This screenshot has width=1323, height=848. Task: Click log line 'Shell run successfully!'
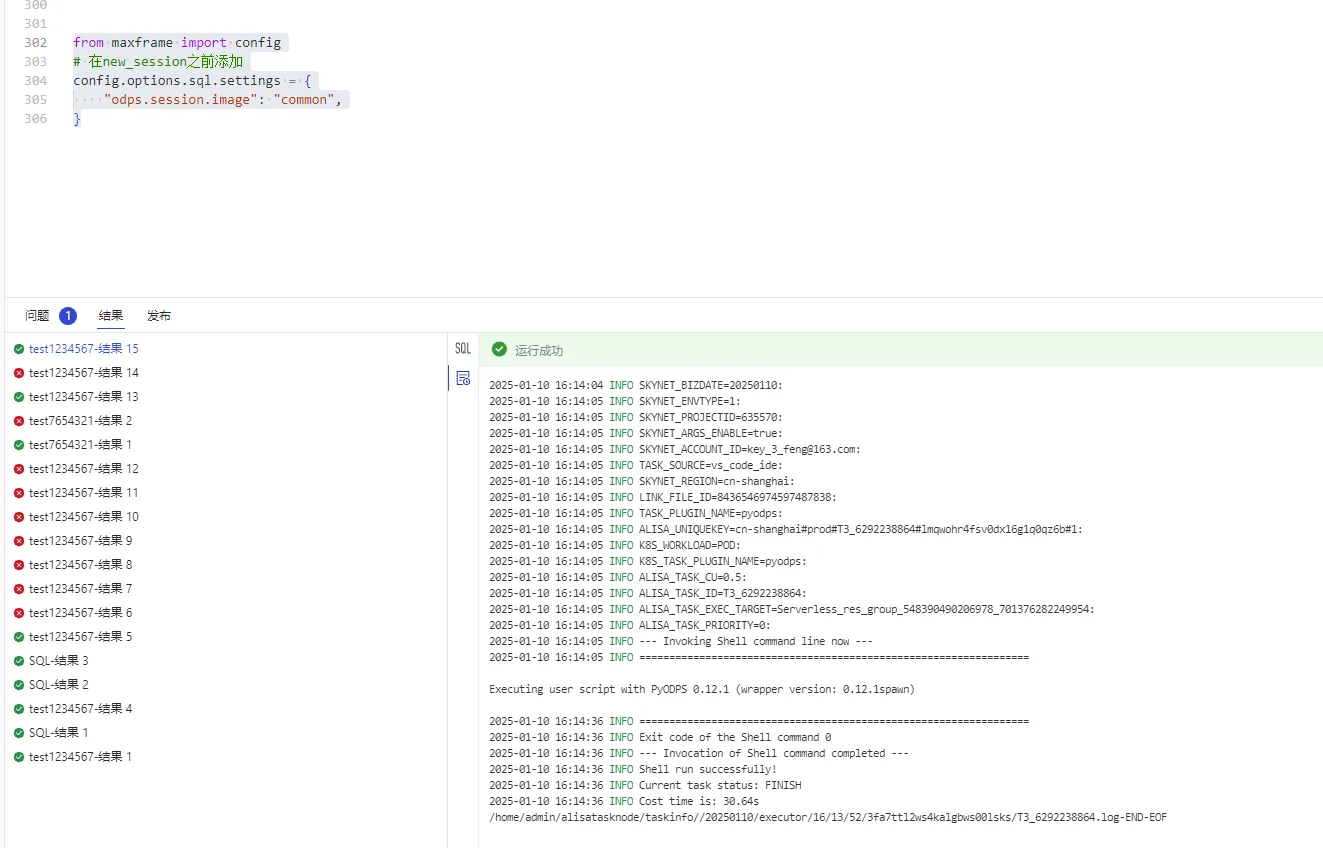tap(633, 769)
